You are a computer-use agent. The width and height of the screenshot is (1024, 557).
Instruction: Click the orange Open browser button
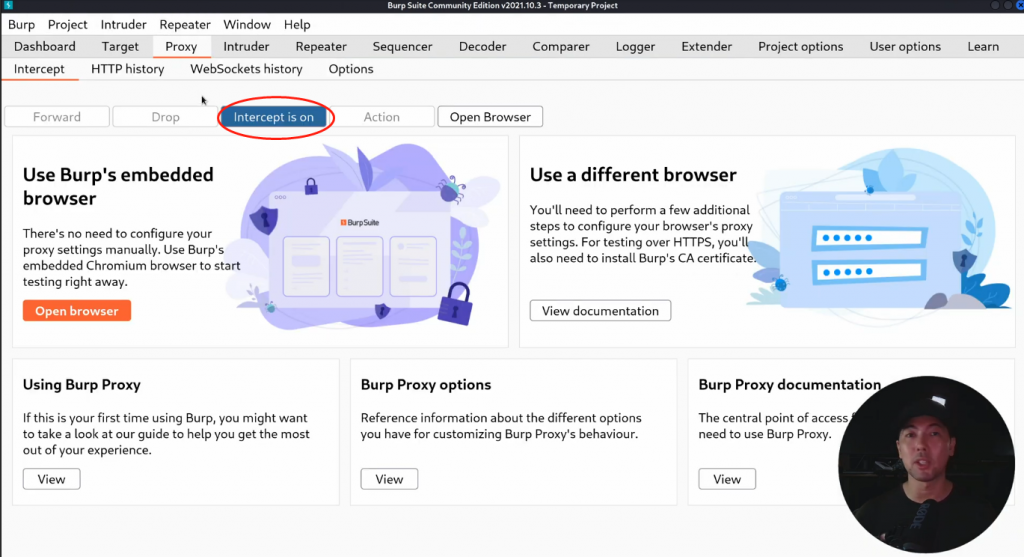click(x=77, y=311)
